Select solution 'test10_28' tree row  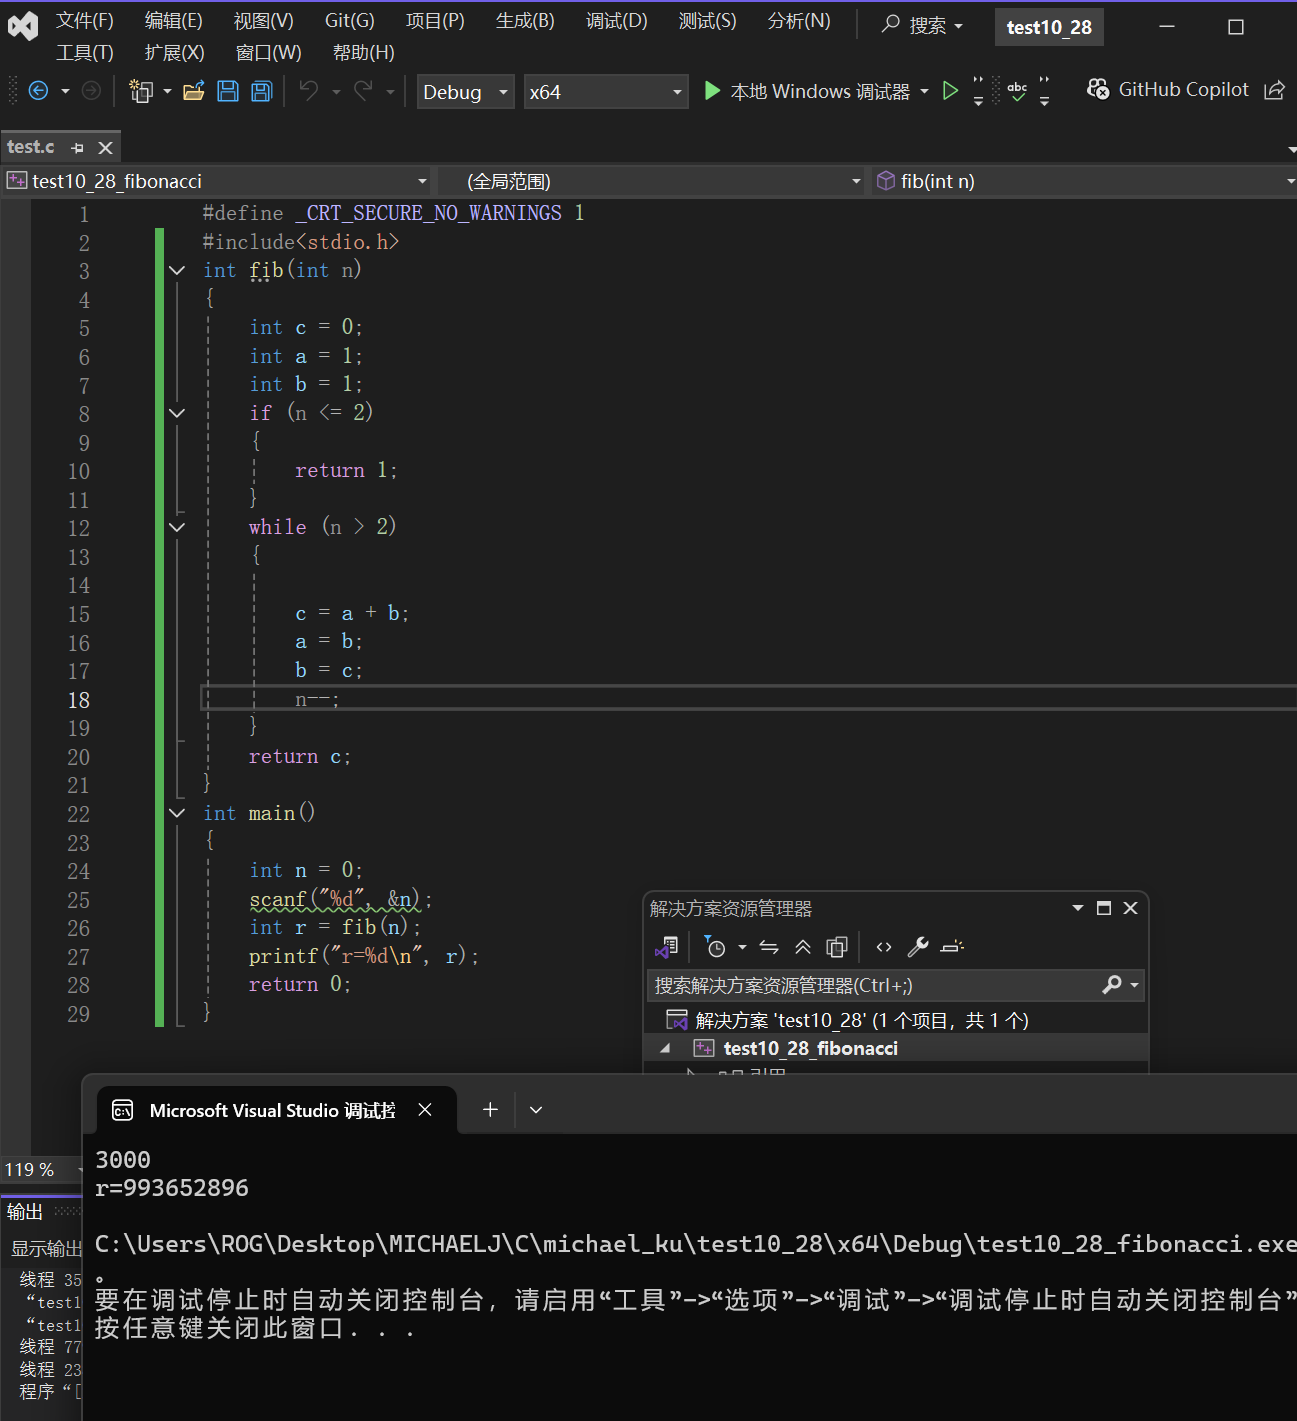[x=896, y=1020]
